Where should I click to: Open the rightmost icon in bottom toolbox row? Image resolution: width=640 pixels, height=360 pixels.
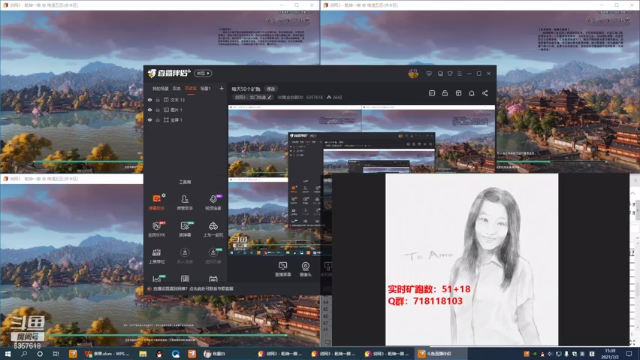tap(213, 279)
